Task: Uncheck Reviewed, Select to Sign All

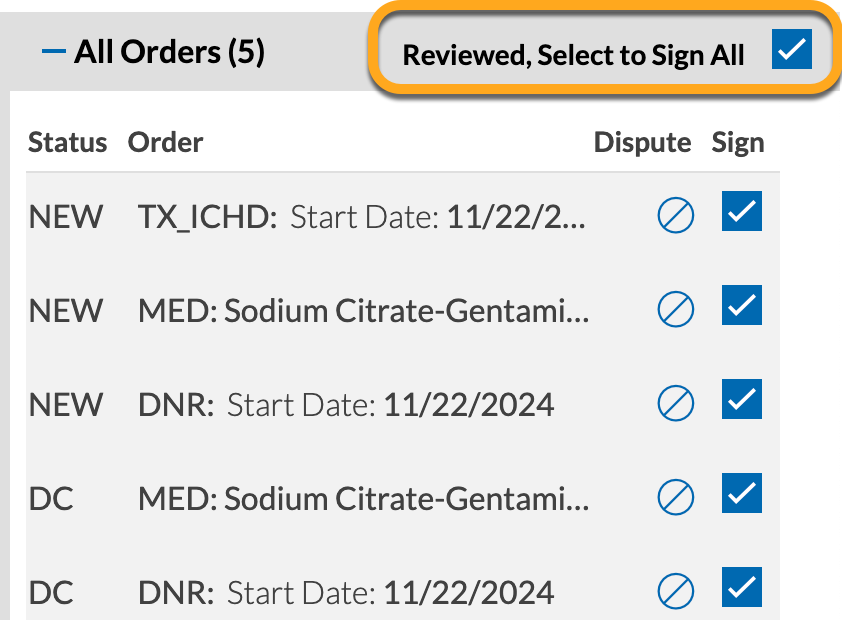Action: coord(792,49)
